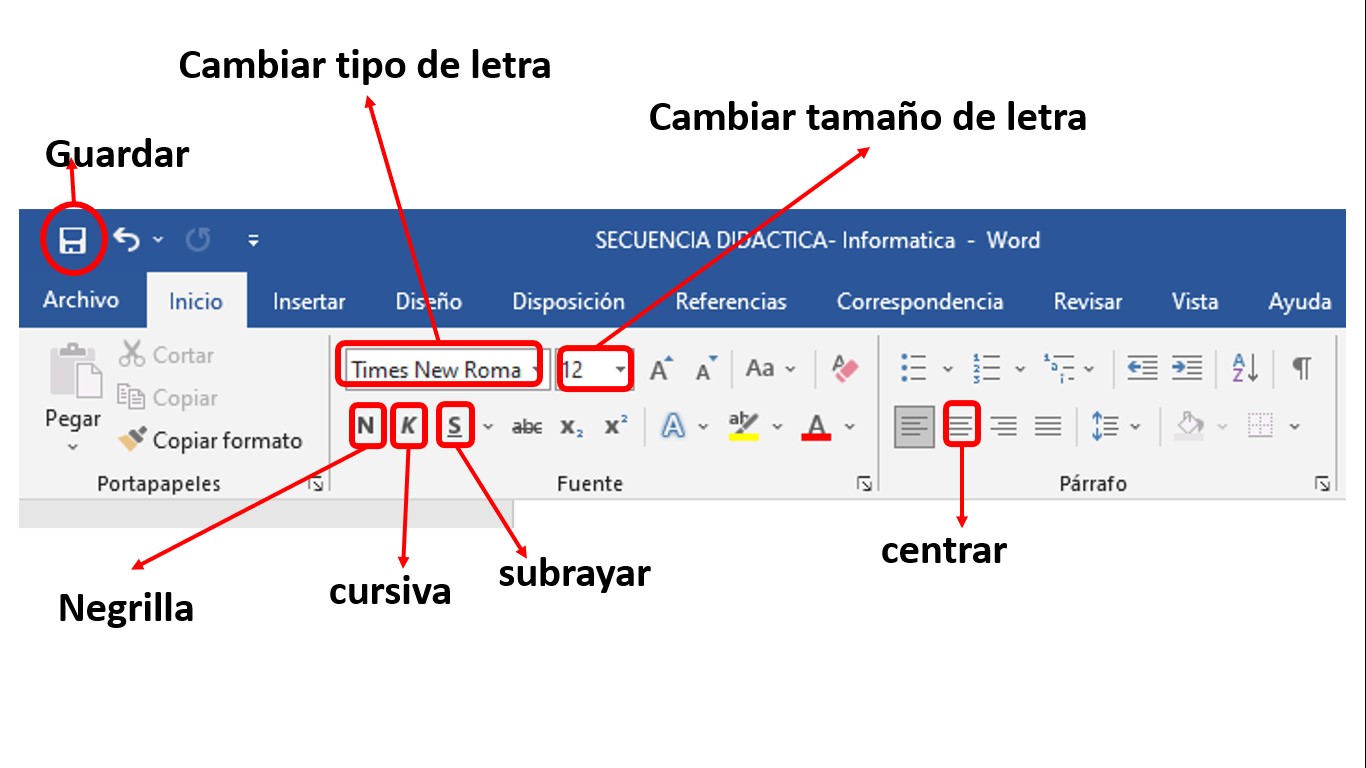1366x768 pixels.
Task: Open the Revisar tab
Action: pyautogui.click(x=1088, y=301)
